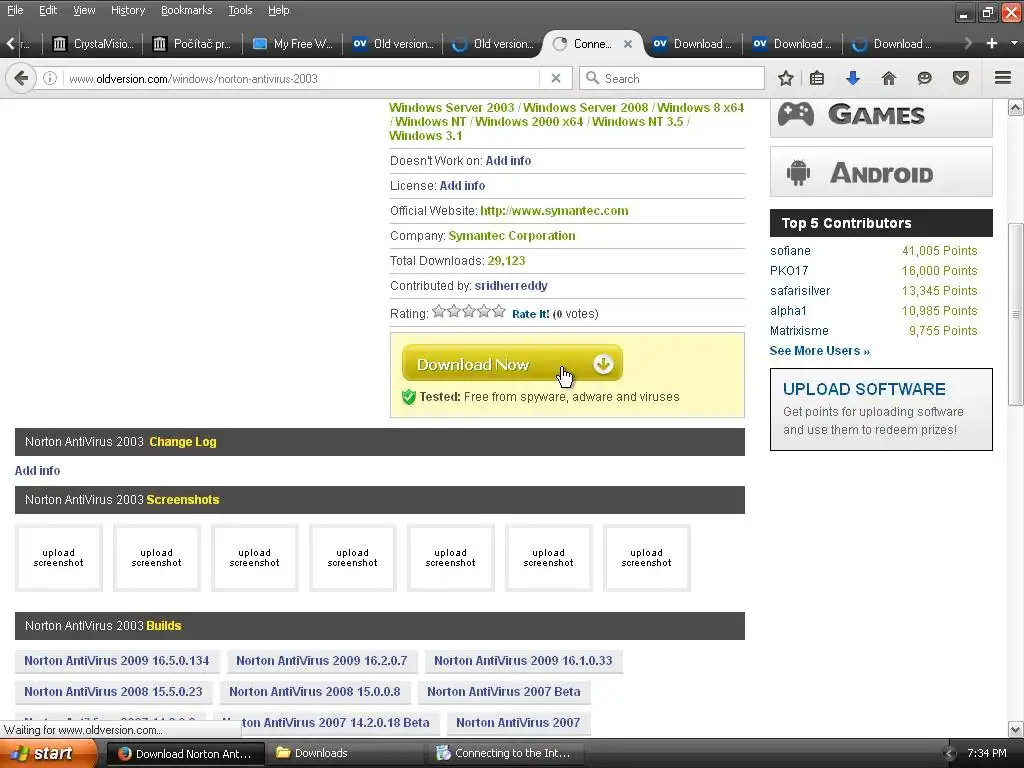Switch to the Počítač pr... tab
1024x768 pixels.
pyautogui.click(x=191, y=44)
